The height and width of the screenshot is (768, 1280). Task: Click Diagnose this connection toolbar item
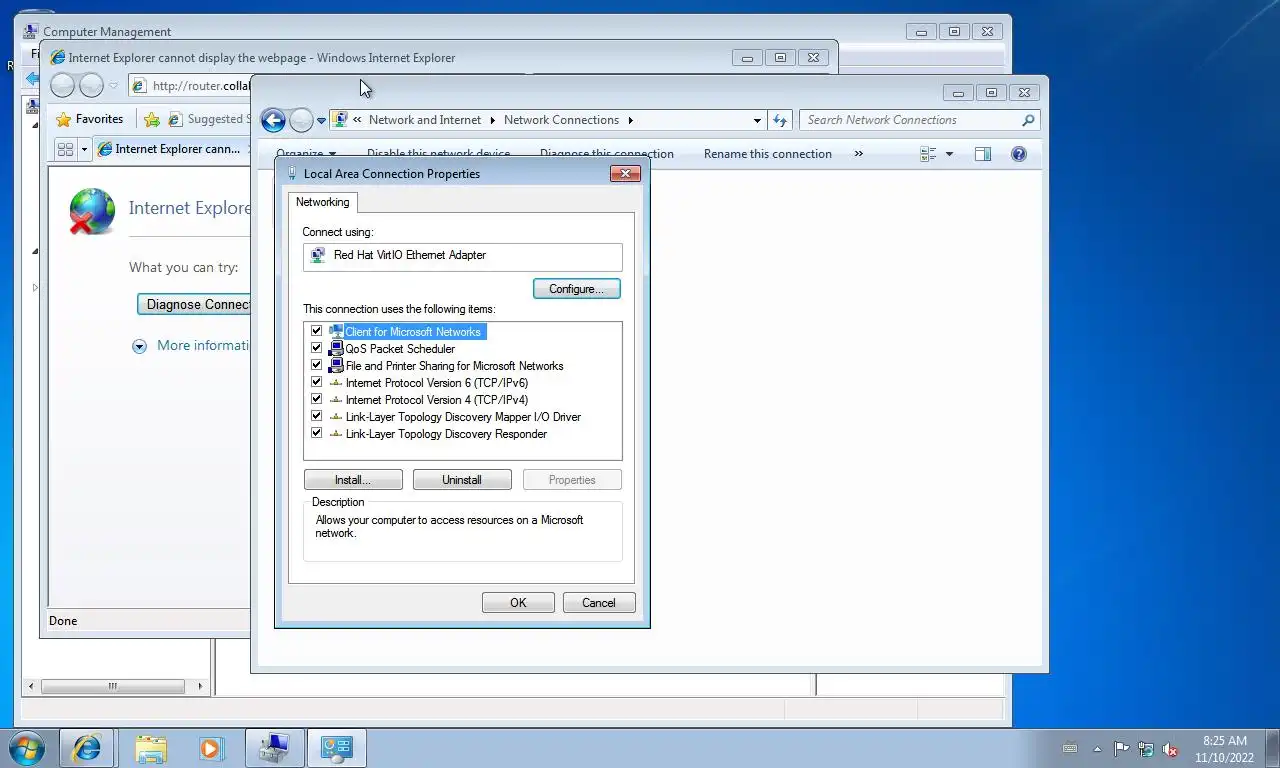607,154
